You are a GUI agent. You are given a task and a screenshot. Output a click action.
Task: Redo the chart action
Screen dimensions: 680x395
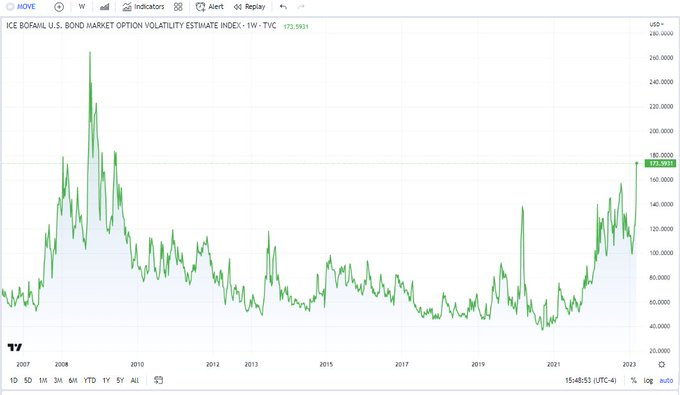click(x=301, y=7)
